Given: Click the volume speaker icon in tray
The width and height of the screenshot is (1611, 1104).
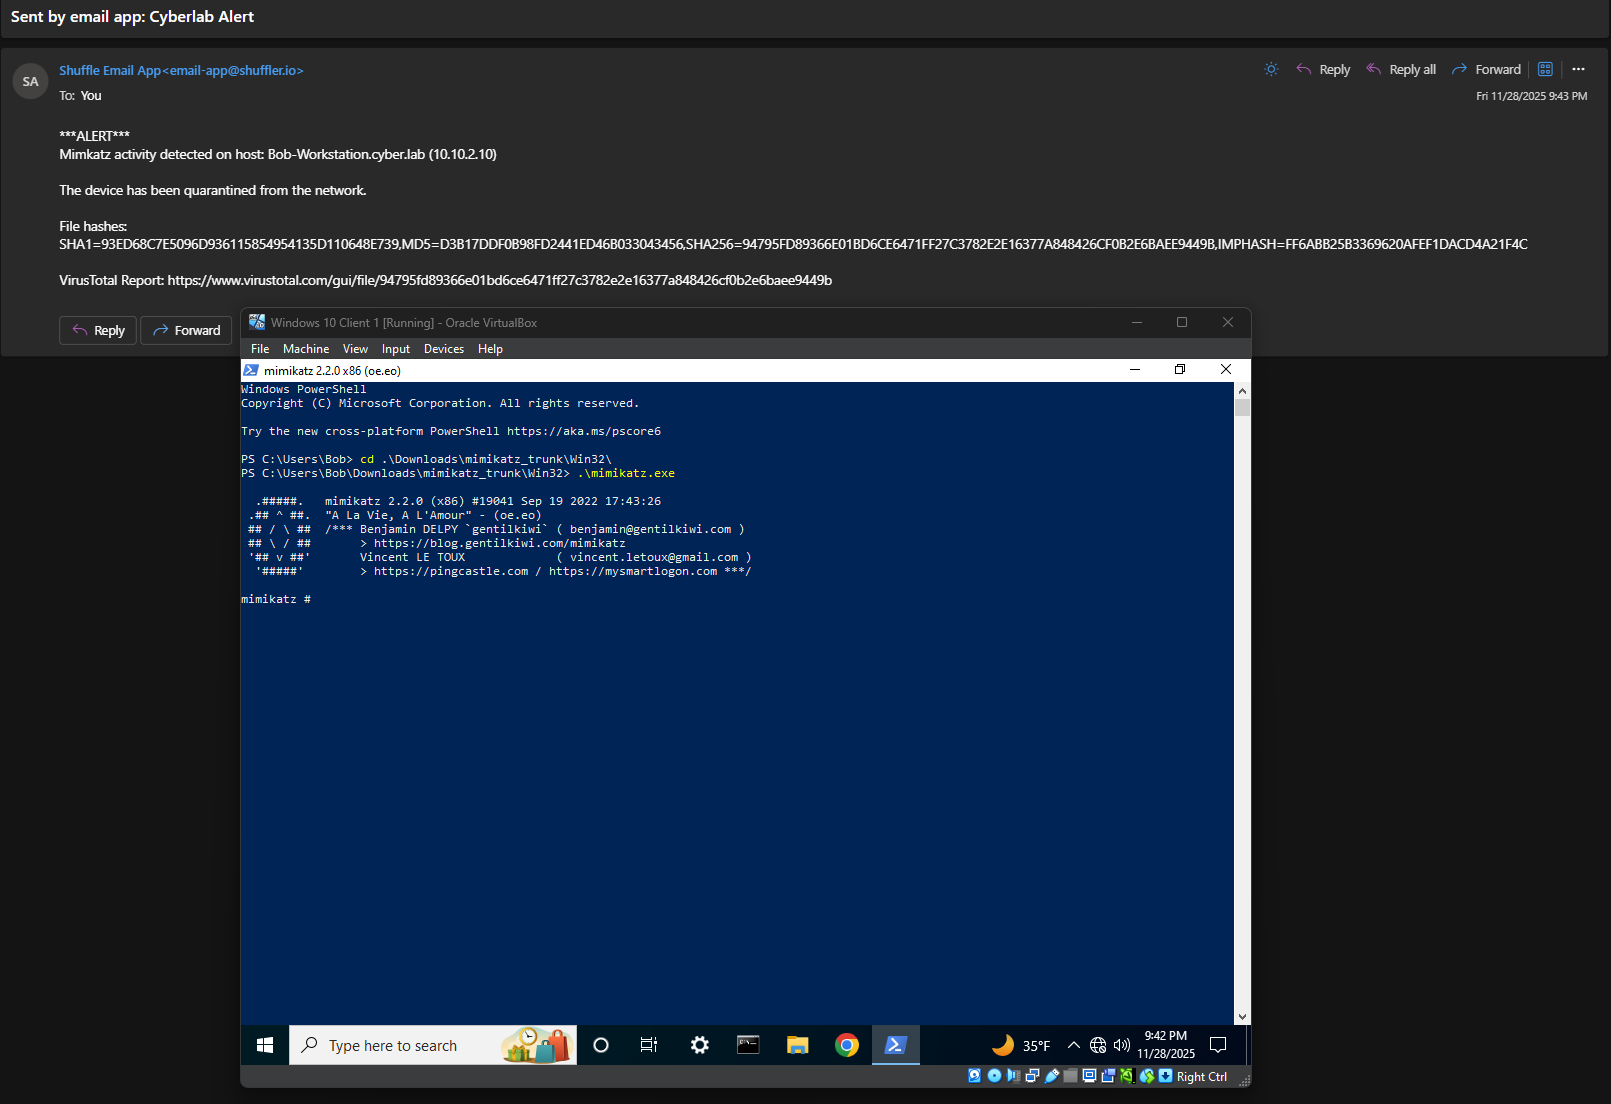Looking at the screenshot, I should pos(1121,1045).
